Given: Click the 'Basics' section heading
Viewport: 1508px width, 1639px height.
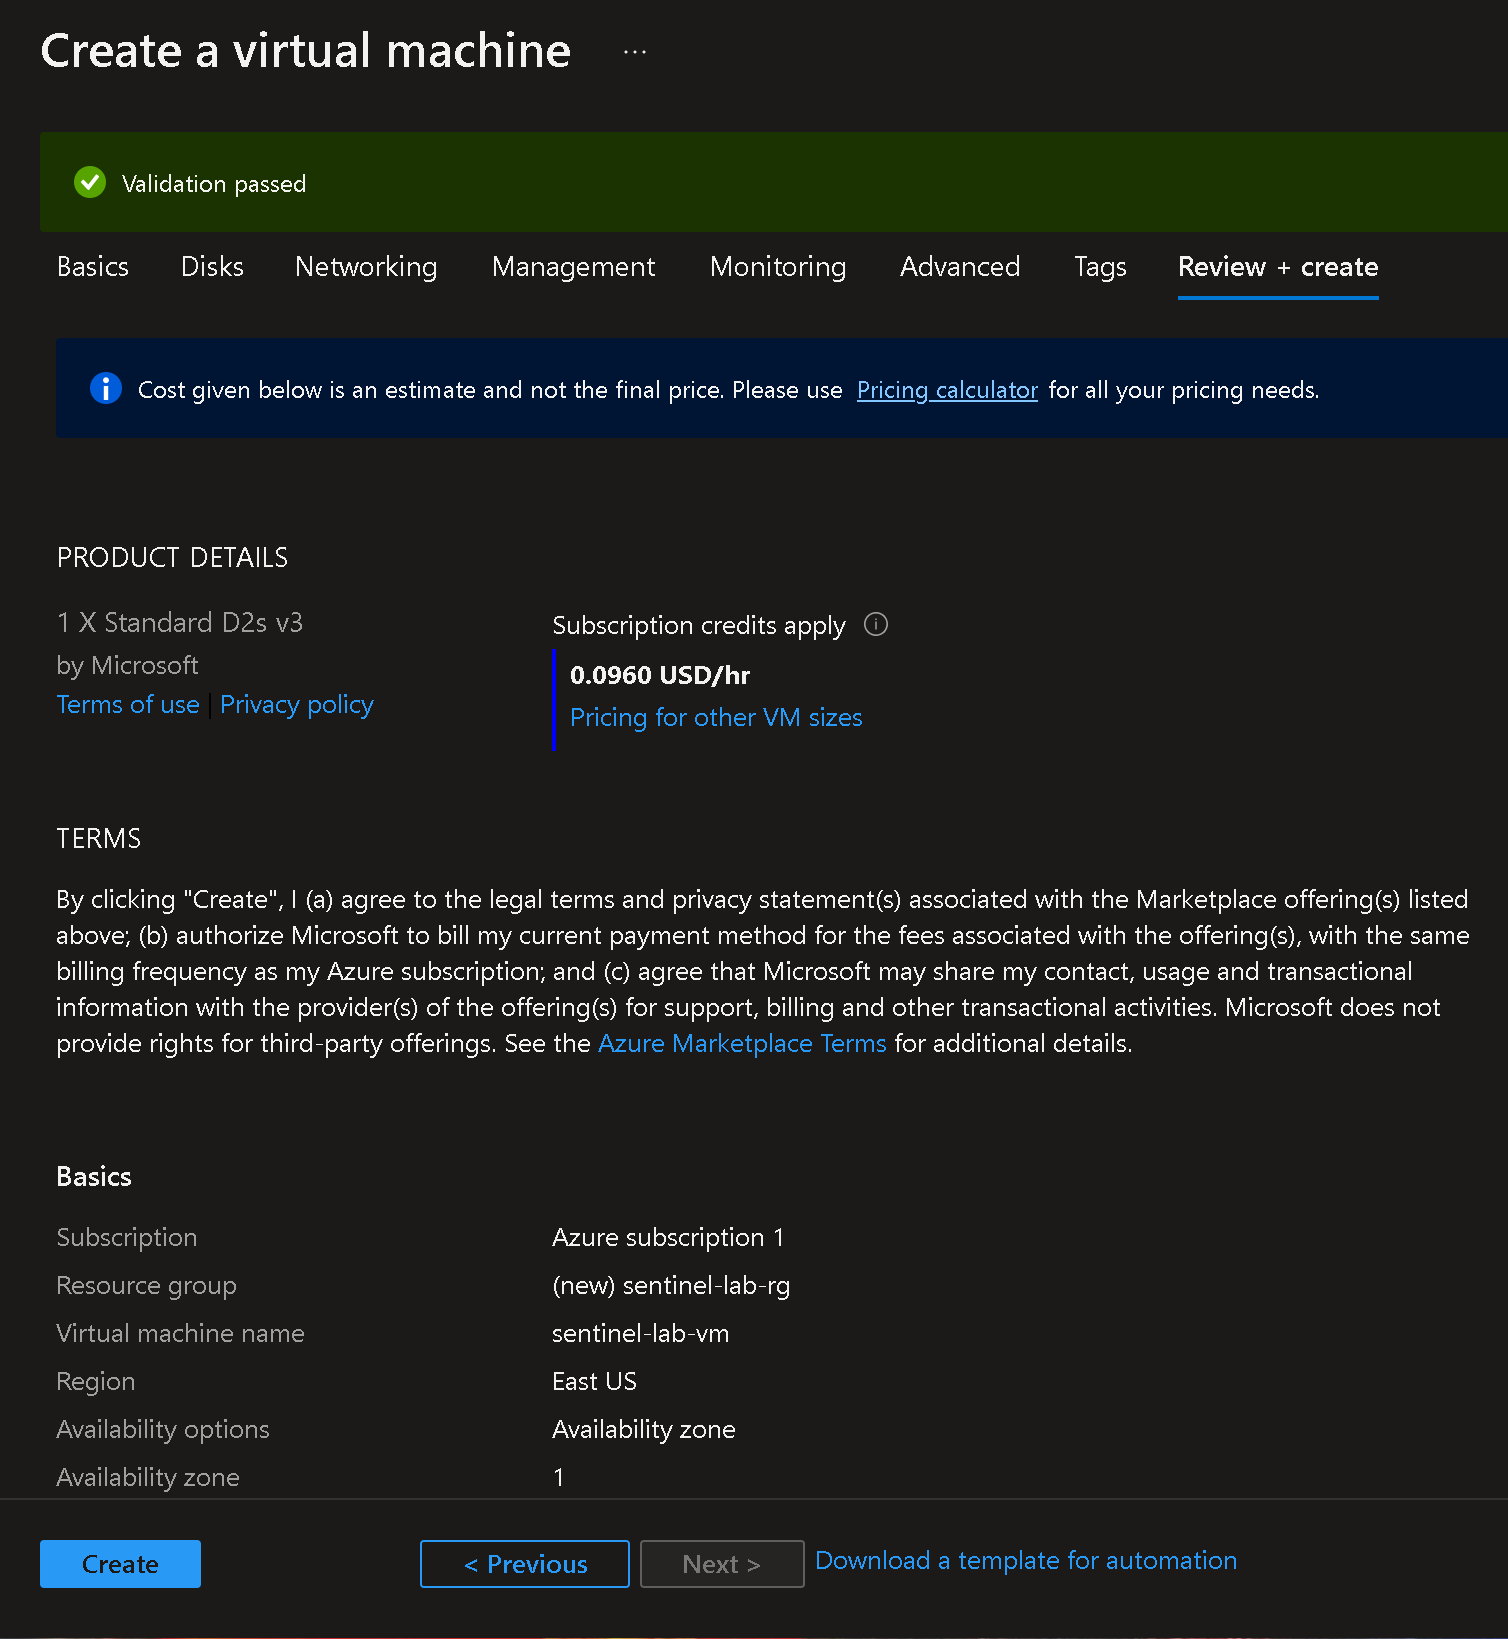Looking at the screenshot, I should 94,1177.
